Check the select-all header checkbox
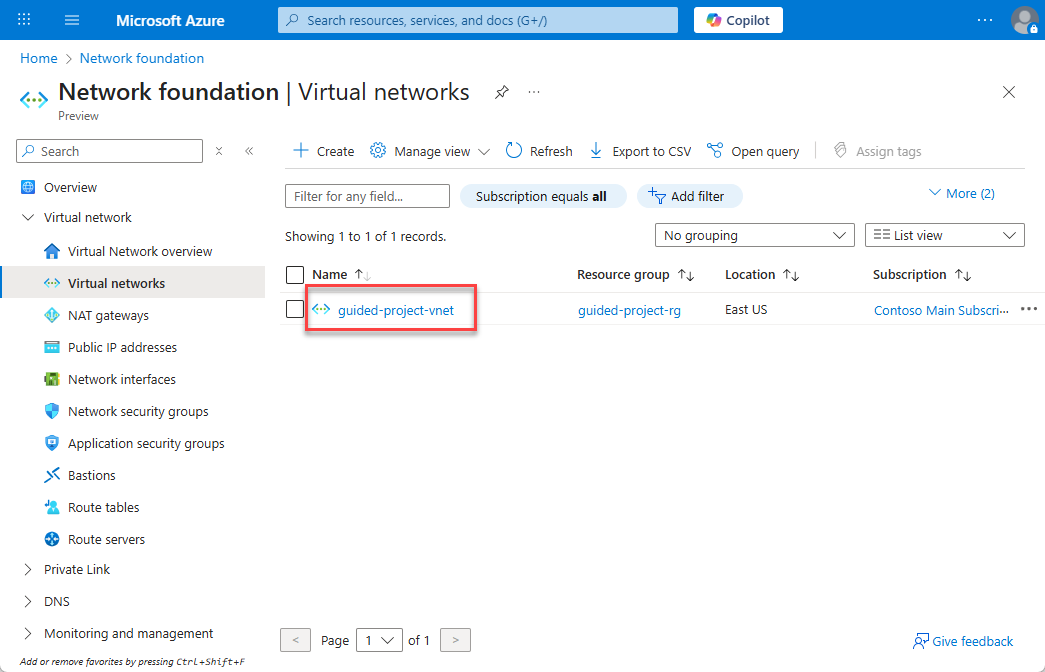The image size is (1045, 672). tap(295, 275)
